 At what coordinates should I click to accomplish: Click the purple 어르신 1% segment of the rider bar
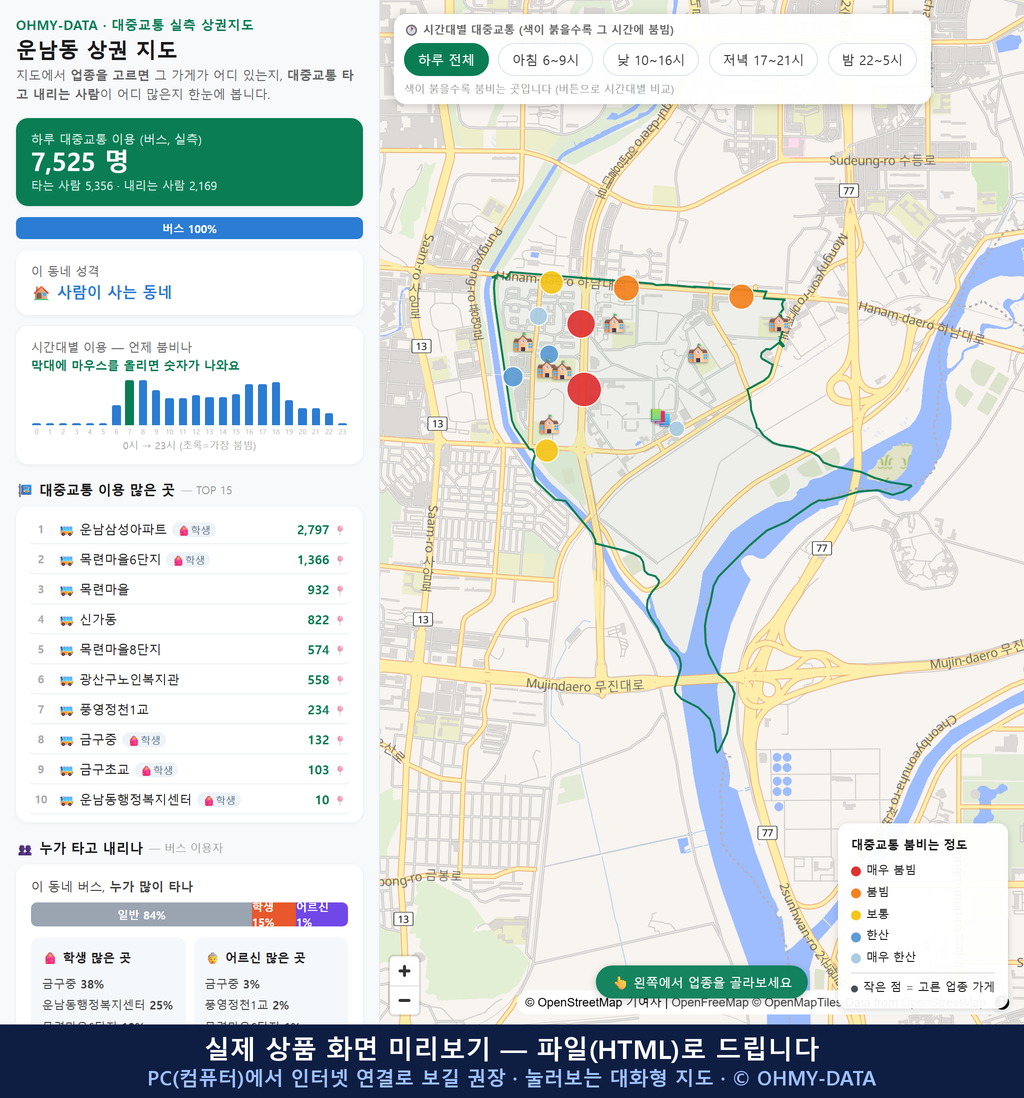pos(321,915)
